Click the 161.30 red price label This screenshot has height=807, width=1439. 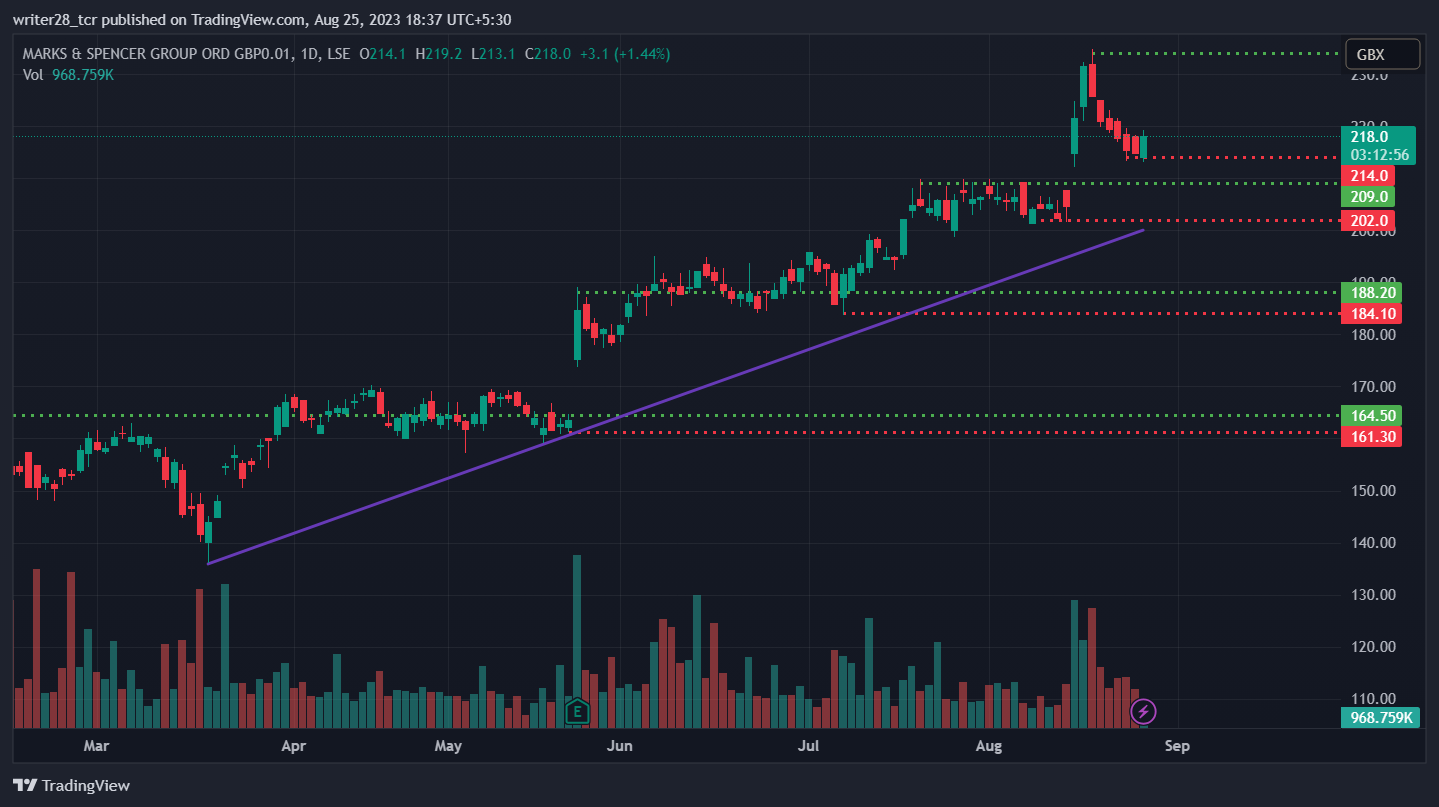pos(1371,437)
